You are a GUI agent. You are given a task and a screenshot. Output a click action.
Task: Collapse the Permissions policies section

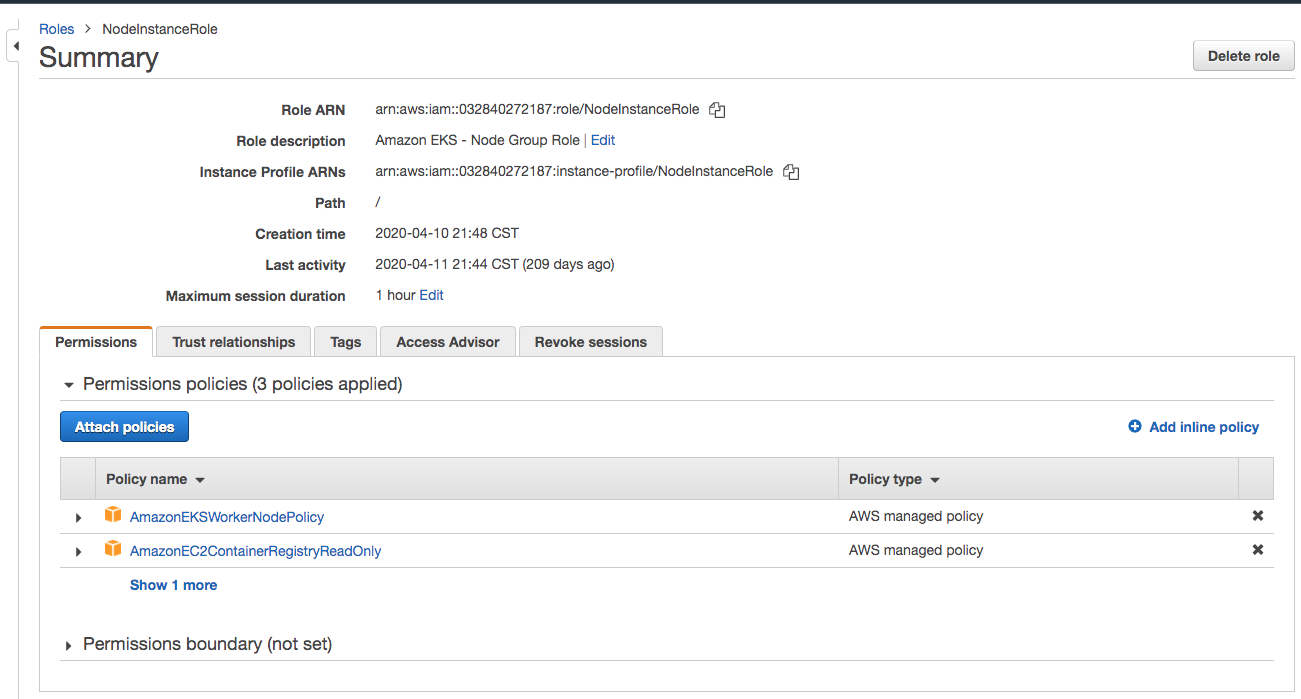coord(68,383)
